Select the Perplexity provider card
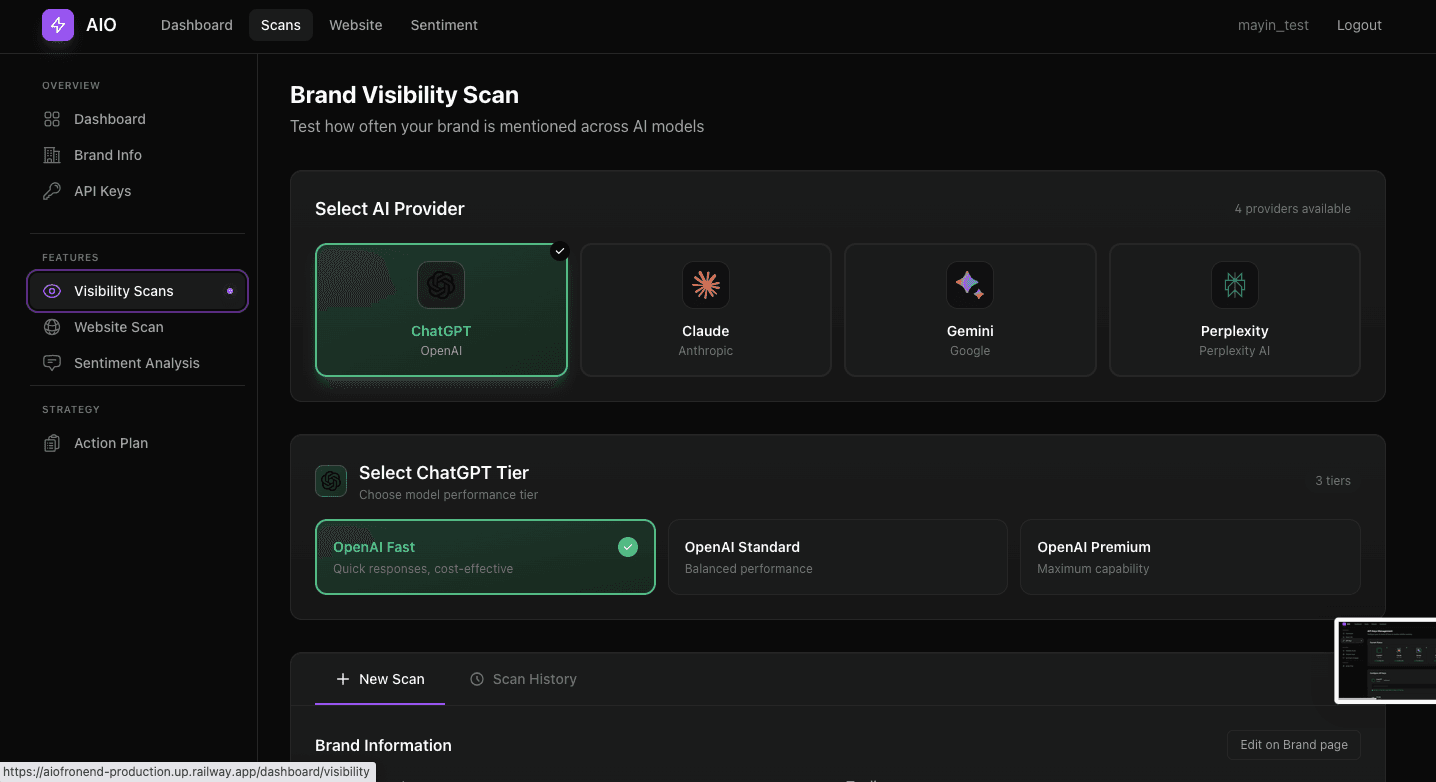Image resolution: width=1436 pixels, height=782 pixels. (1234, 310)
